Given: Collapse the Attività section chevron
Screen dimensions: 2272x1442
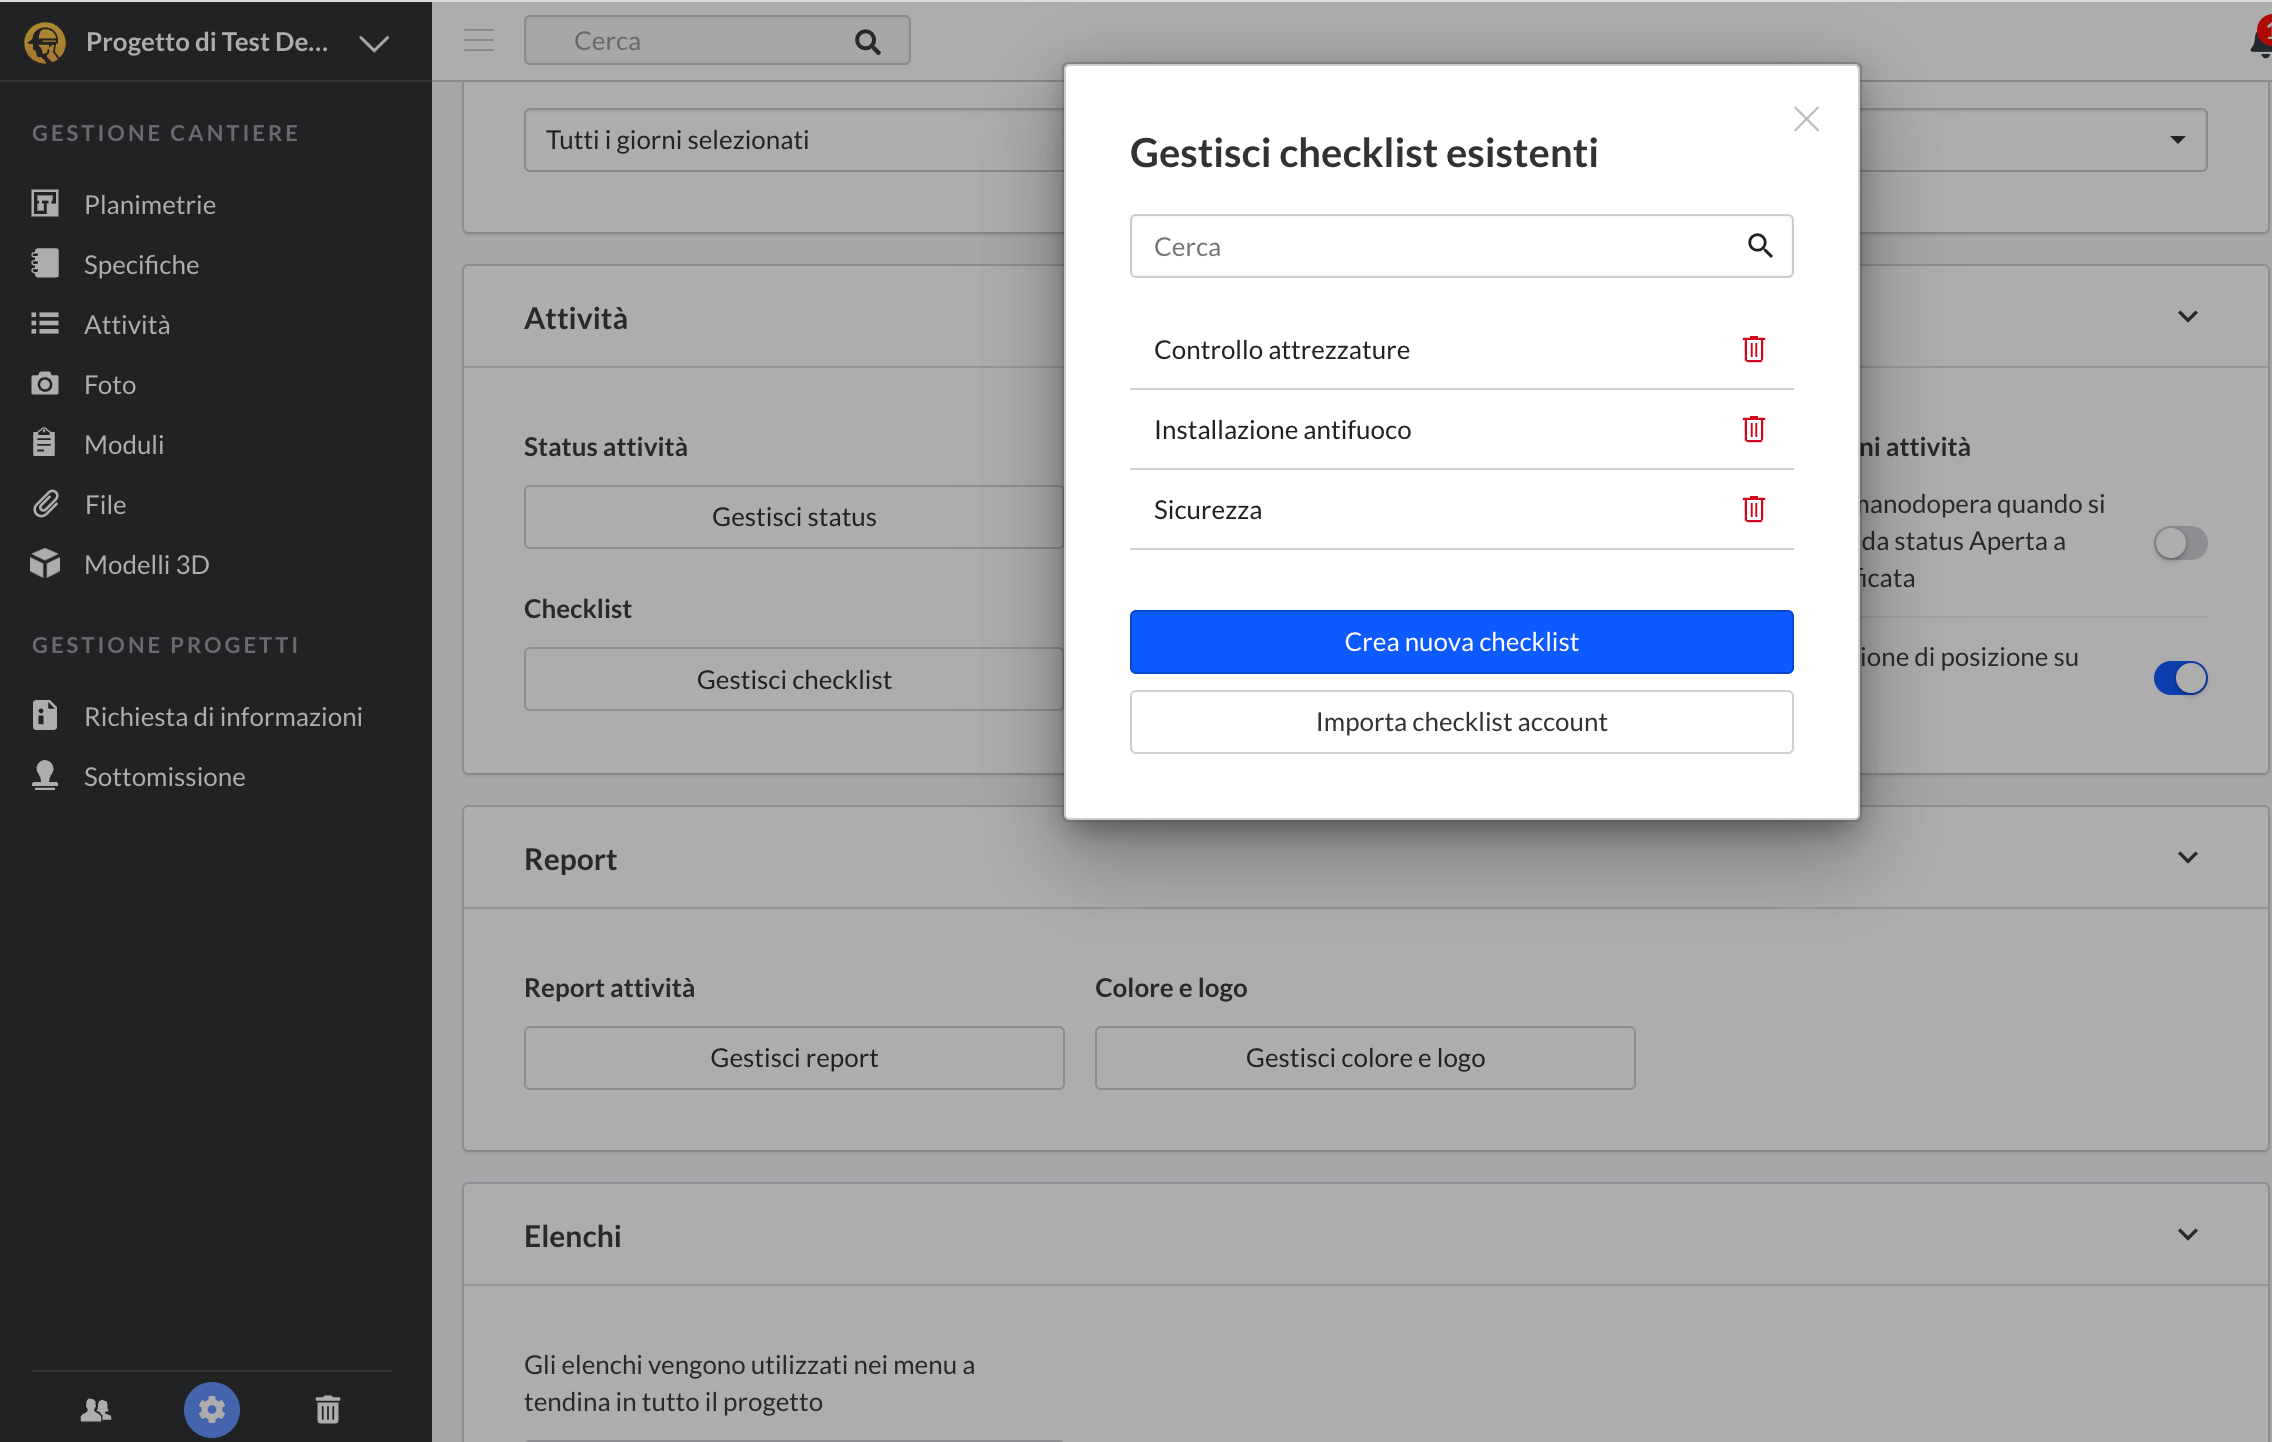Looking at the screenshot, I should 2187,317.
